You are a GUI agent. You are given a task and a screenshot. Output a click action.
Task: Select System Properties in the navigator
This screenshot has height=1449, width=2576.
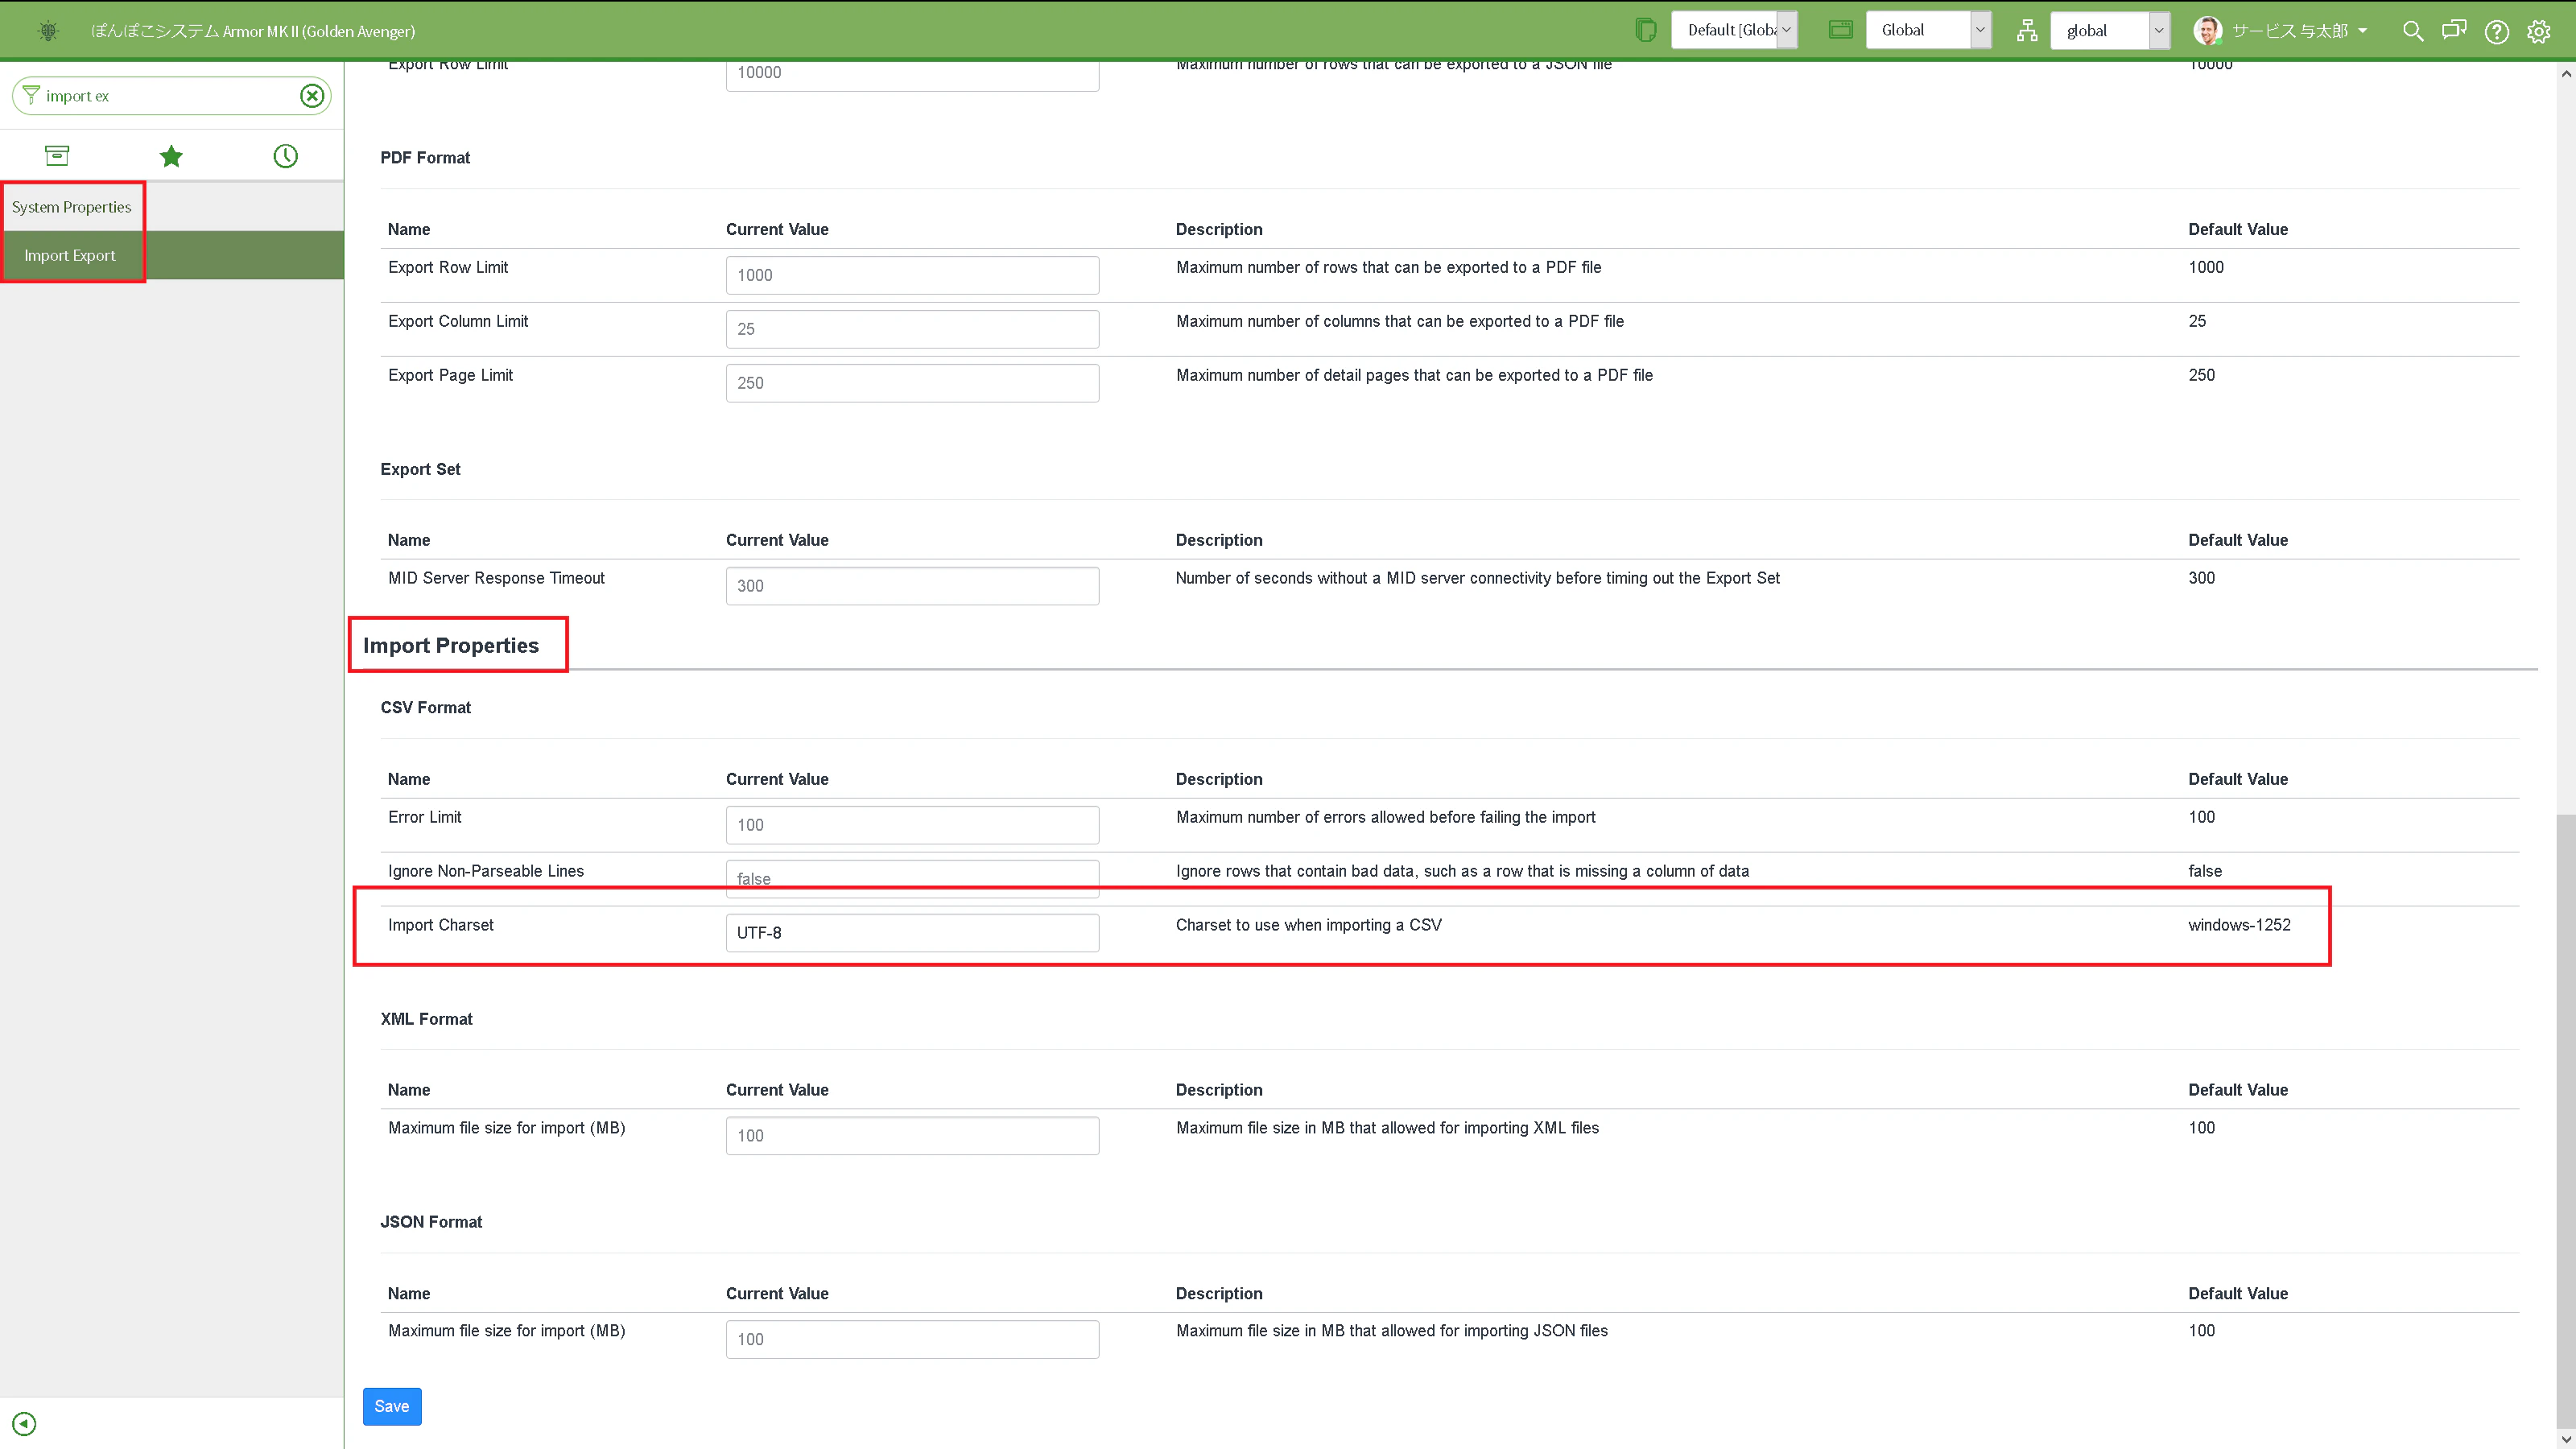point(71,207)
